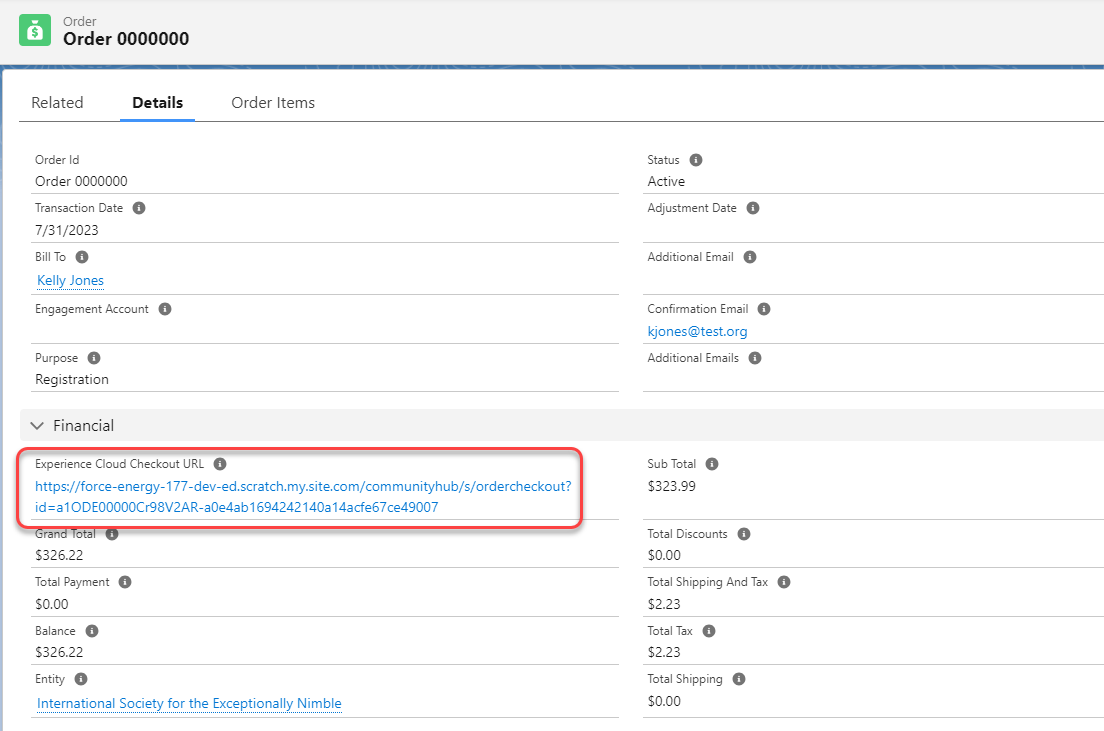The height and width of the screenshot is (731, 1104).
Task: Open Kelly Jones Bill To link
Action: 70,281
